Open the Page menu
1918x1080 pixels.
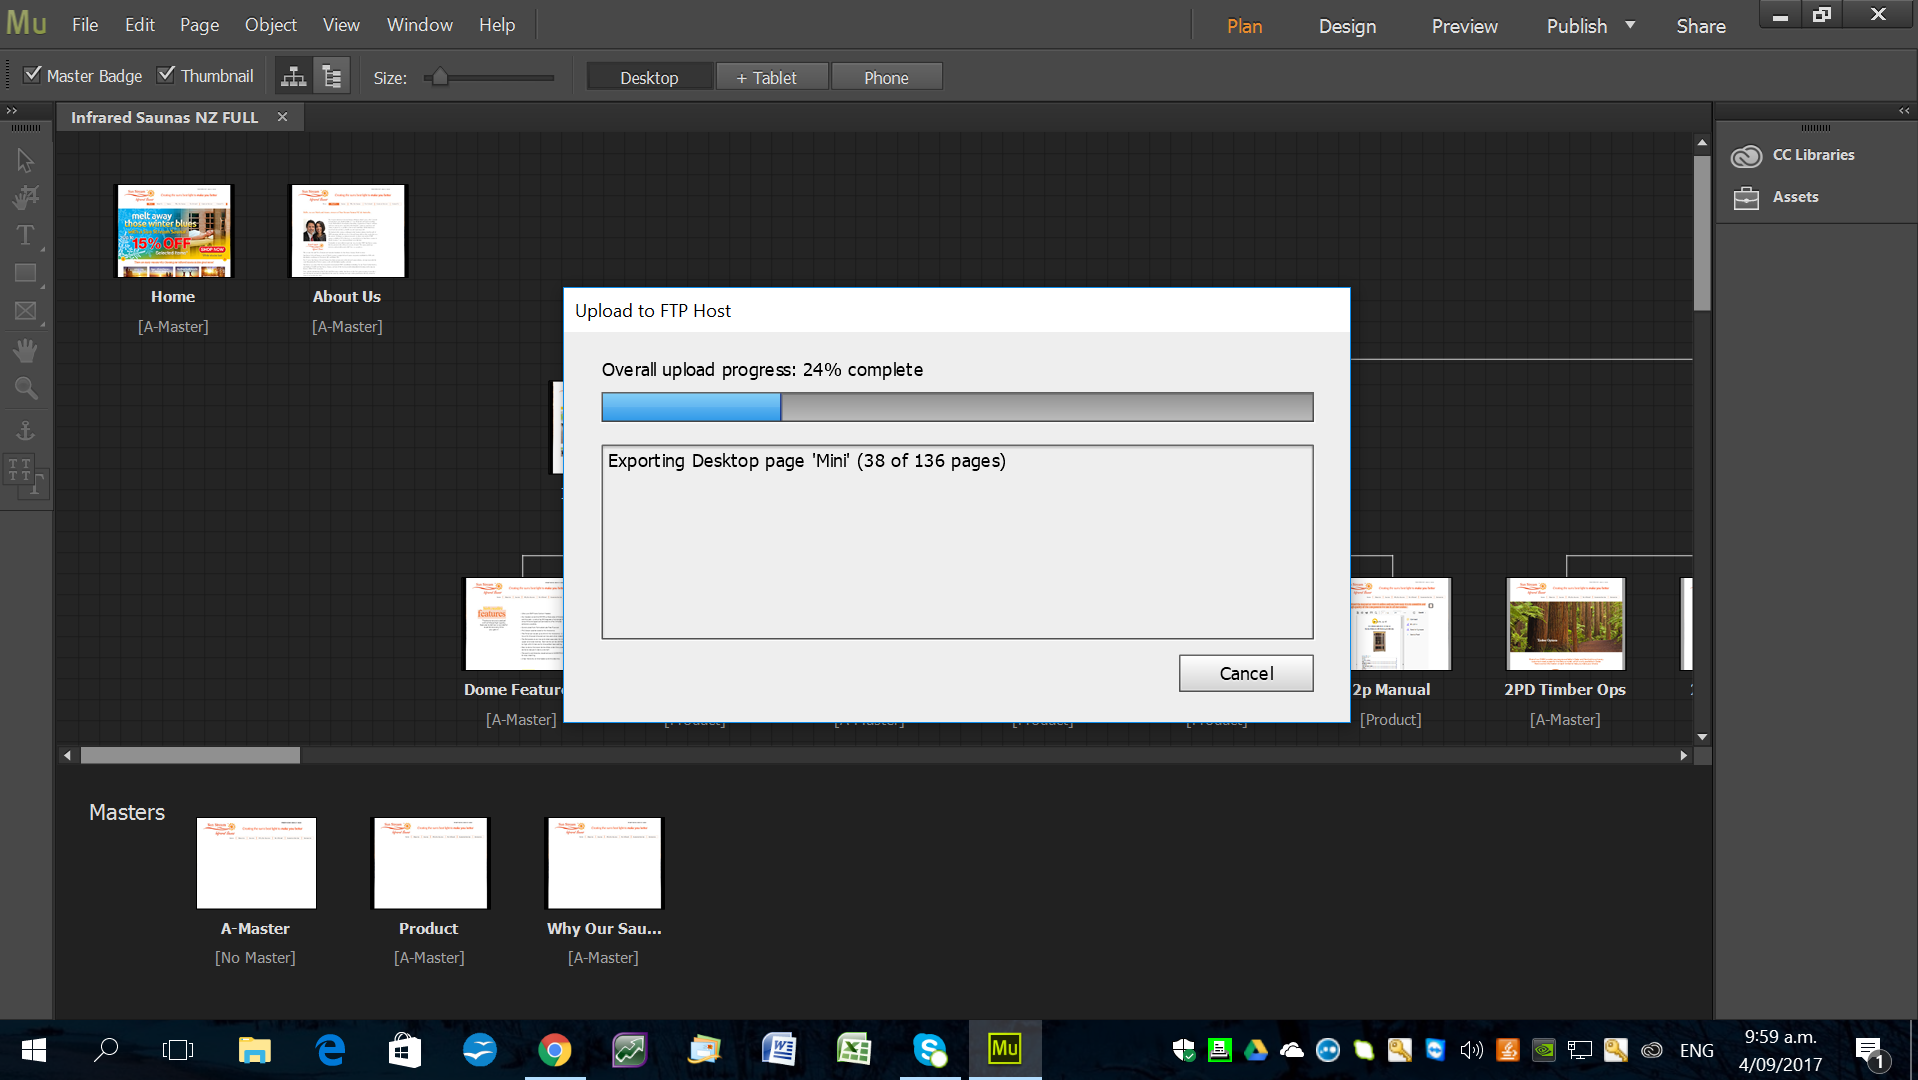pyautogui.click(x=199, y=25)
